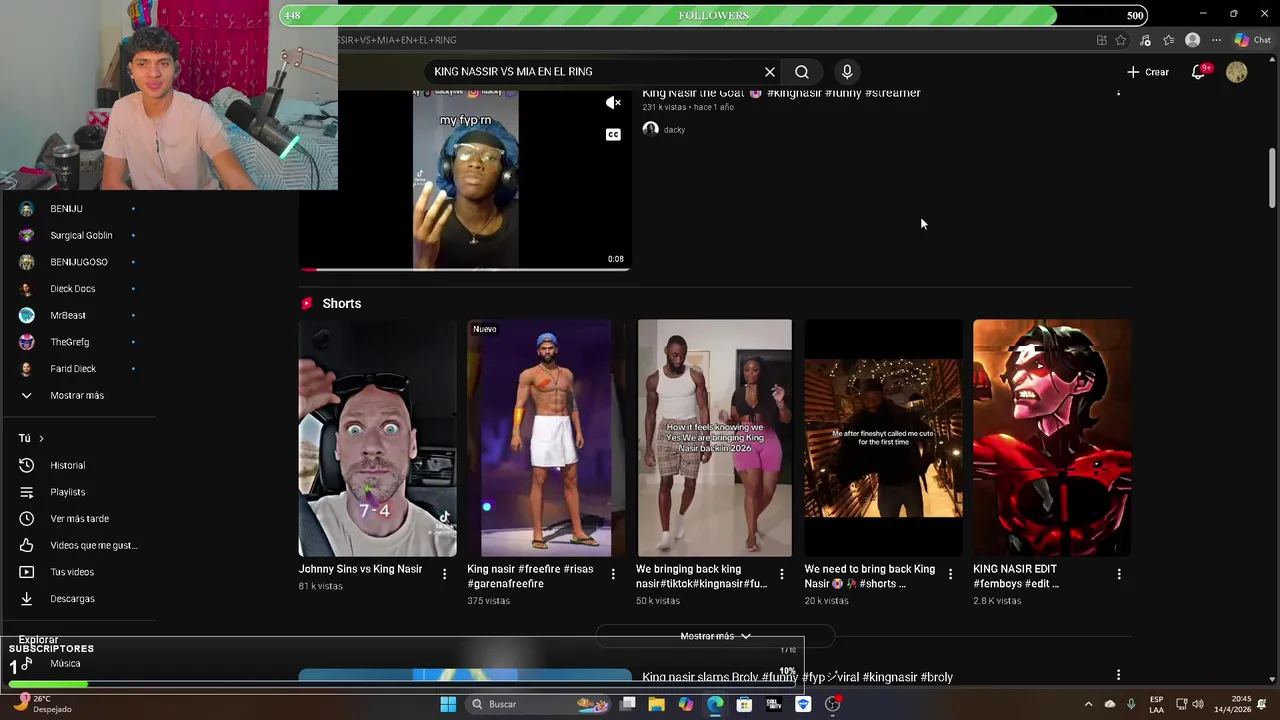
Task: Open the 'We bringing back king nasir' short
Action: coord(715,438)
